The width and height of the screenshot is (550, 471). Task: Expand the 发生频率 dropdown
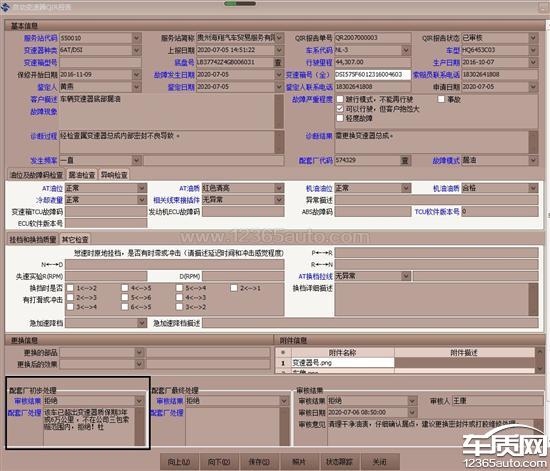click(x=136, y=161)
